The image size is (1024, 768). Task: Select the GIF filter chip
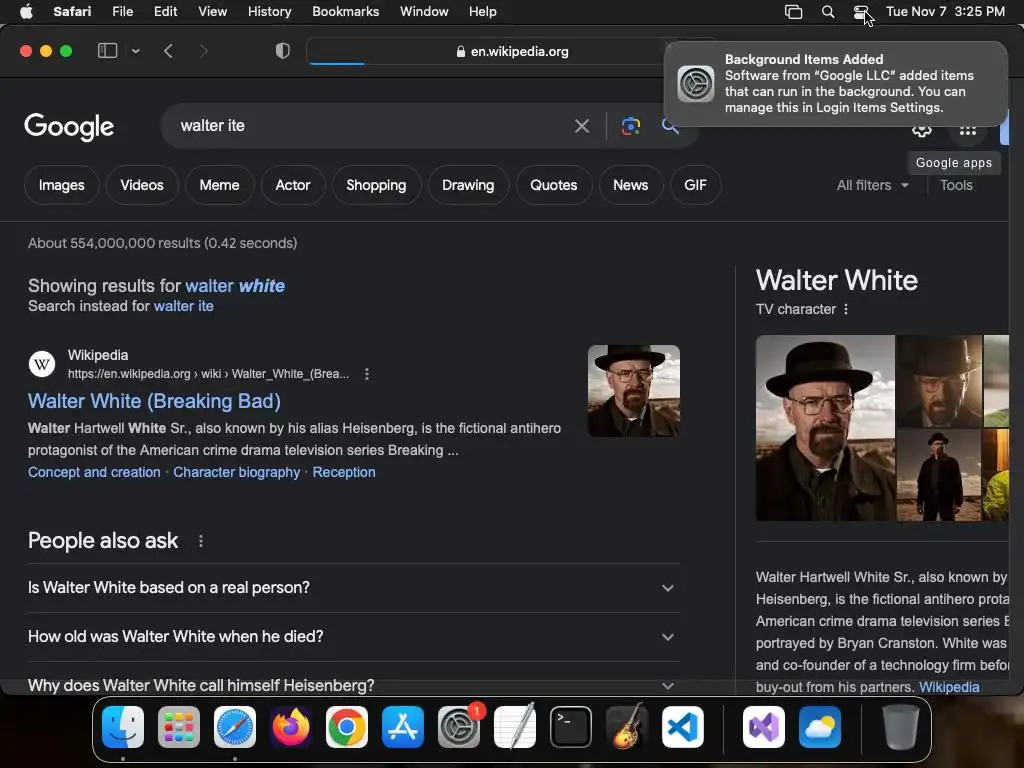(x=696, y=185)
